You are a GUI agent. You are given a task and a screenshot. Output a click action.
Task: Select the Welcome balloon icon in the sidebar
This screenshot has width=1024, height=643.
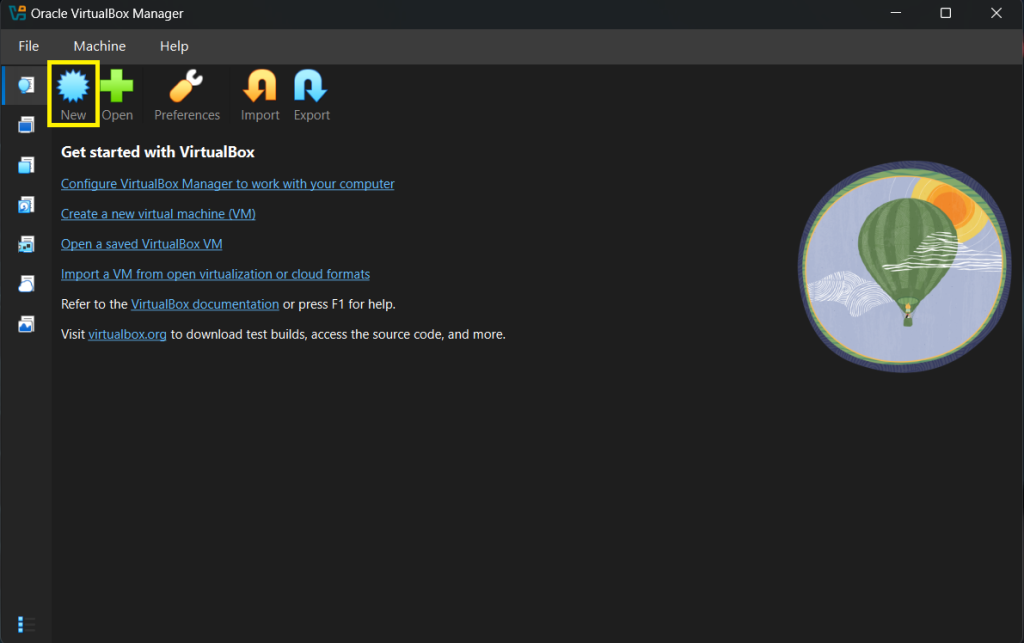click(25, 85)
